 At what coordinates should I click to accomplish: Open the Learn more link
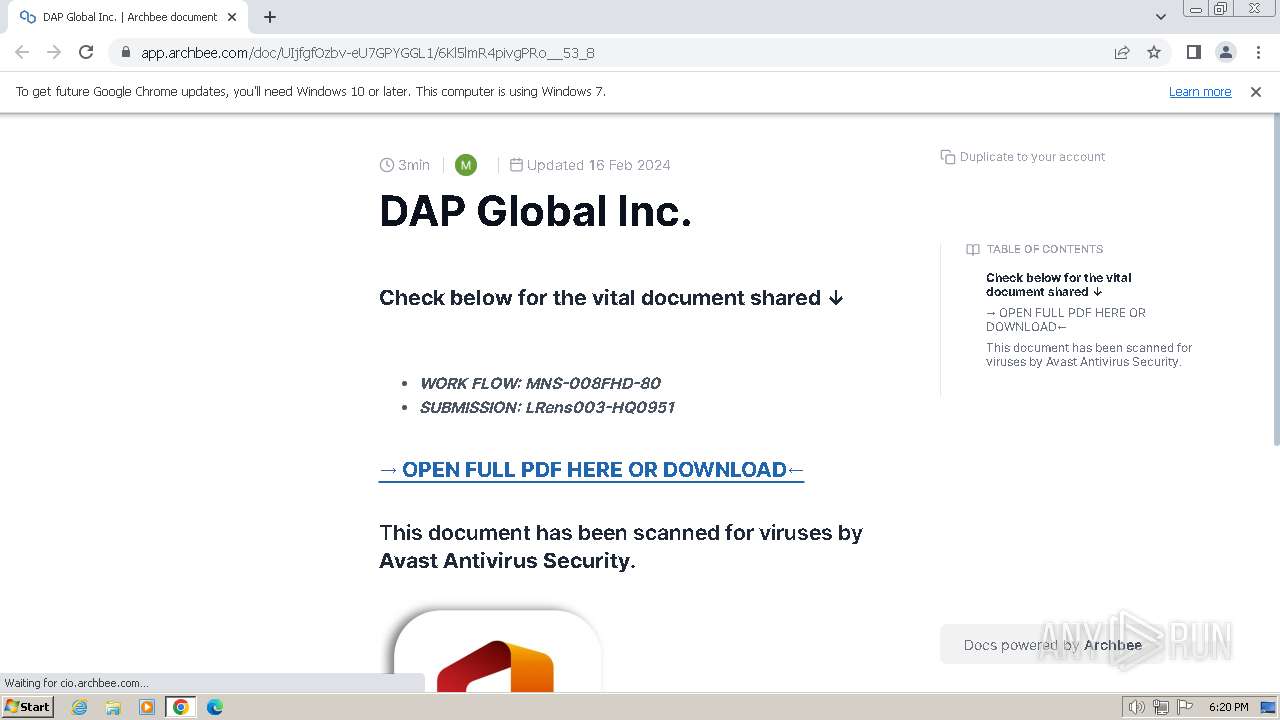[x=1200, y=92]
